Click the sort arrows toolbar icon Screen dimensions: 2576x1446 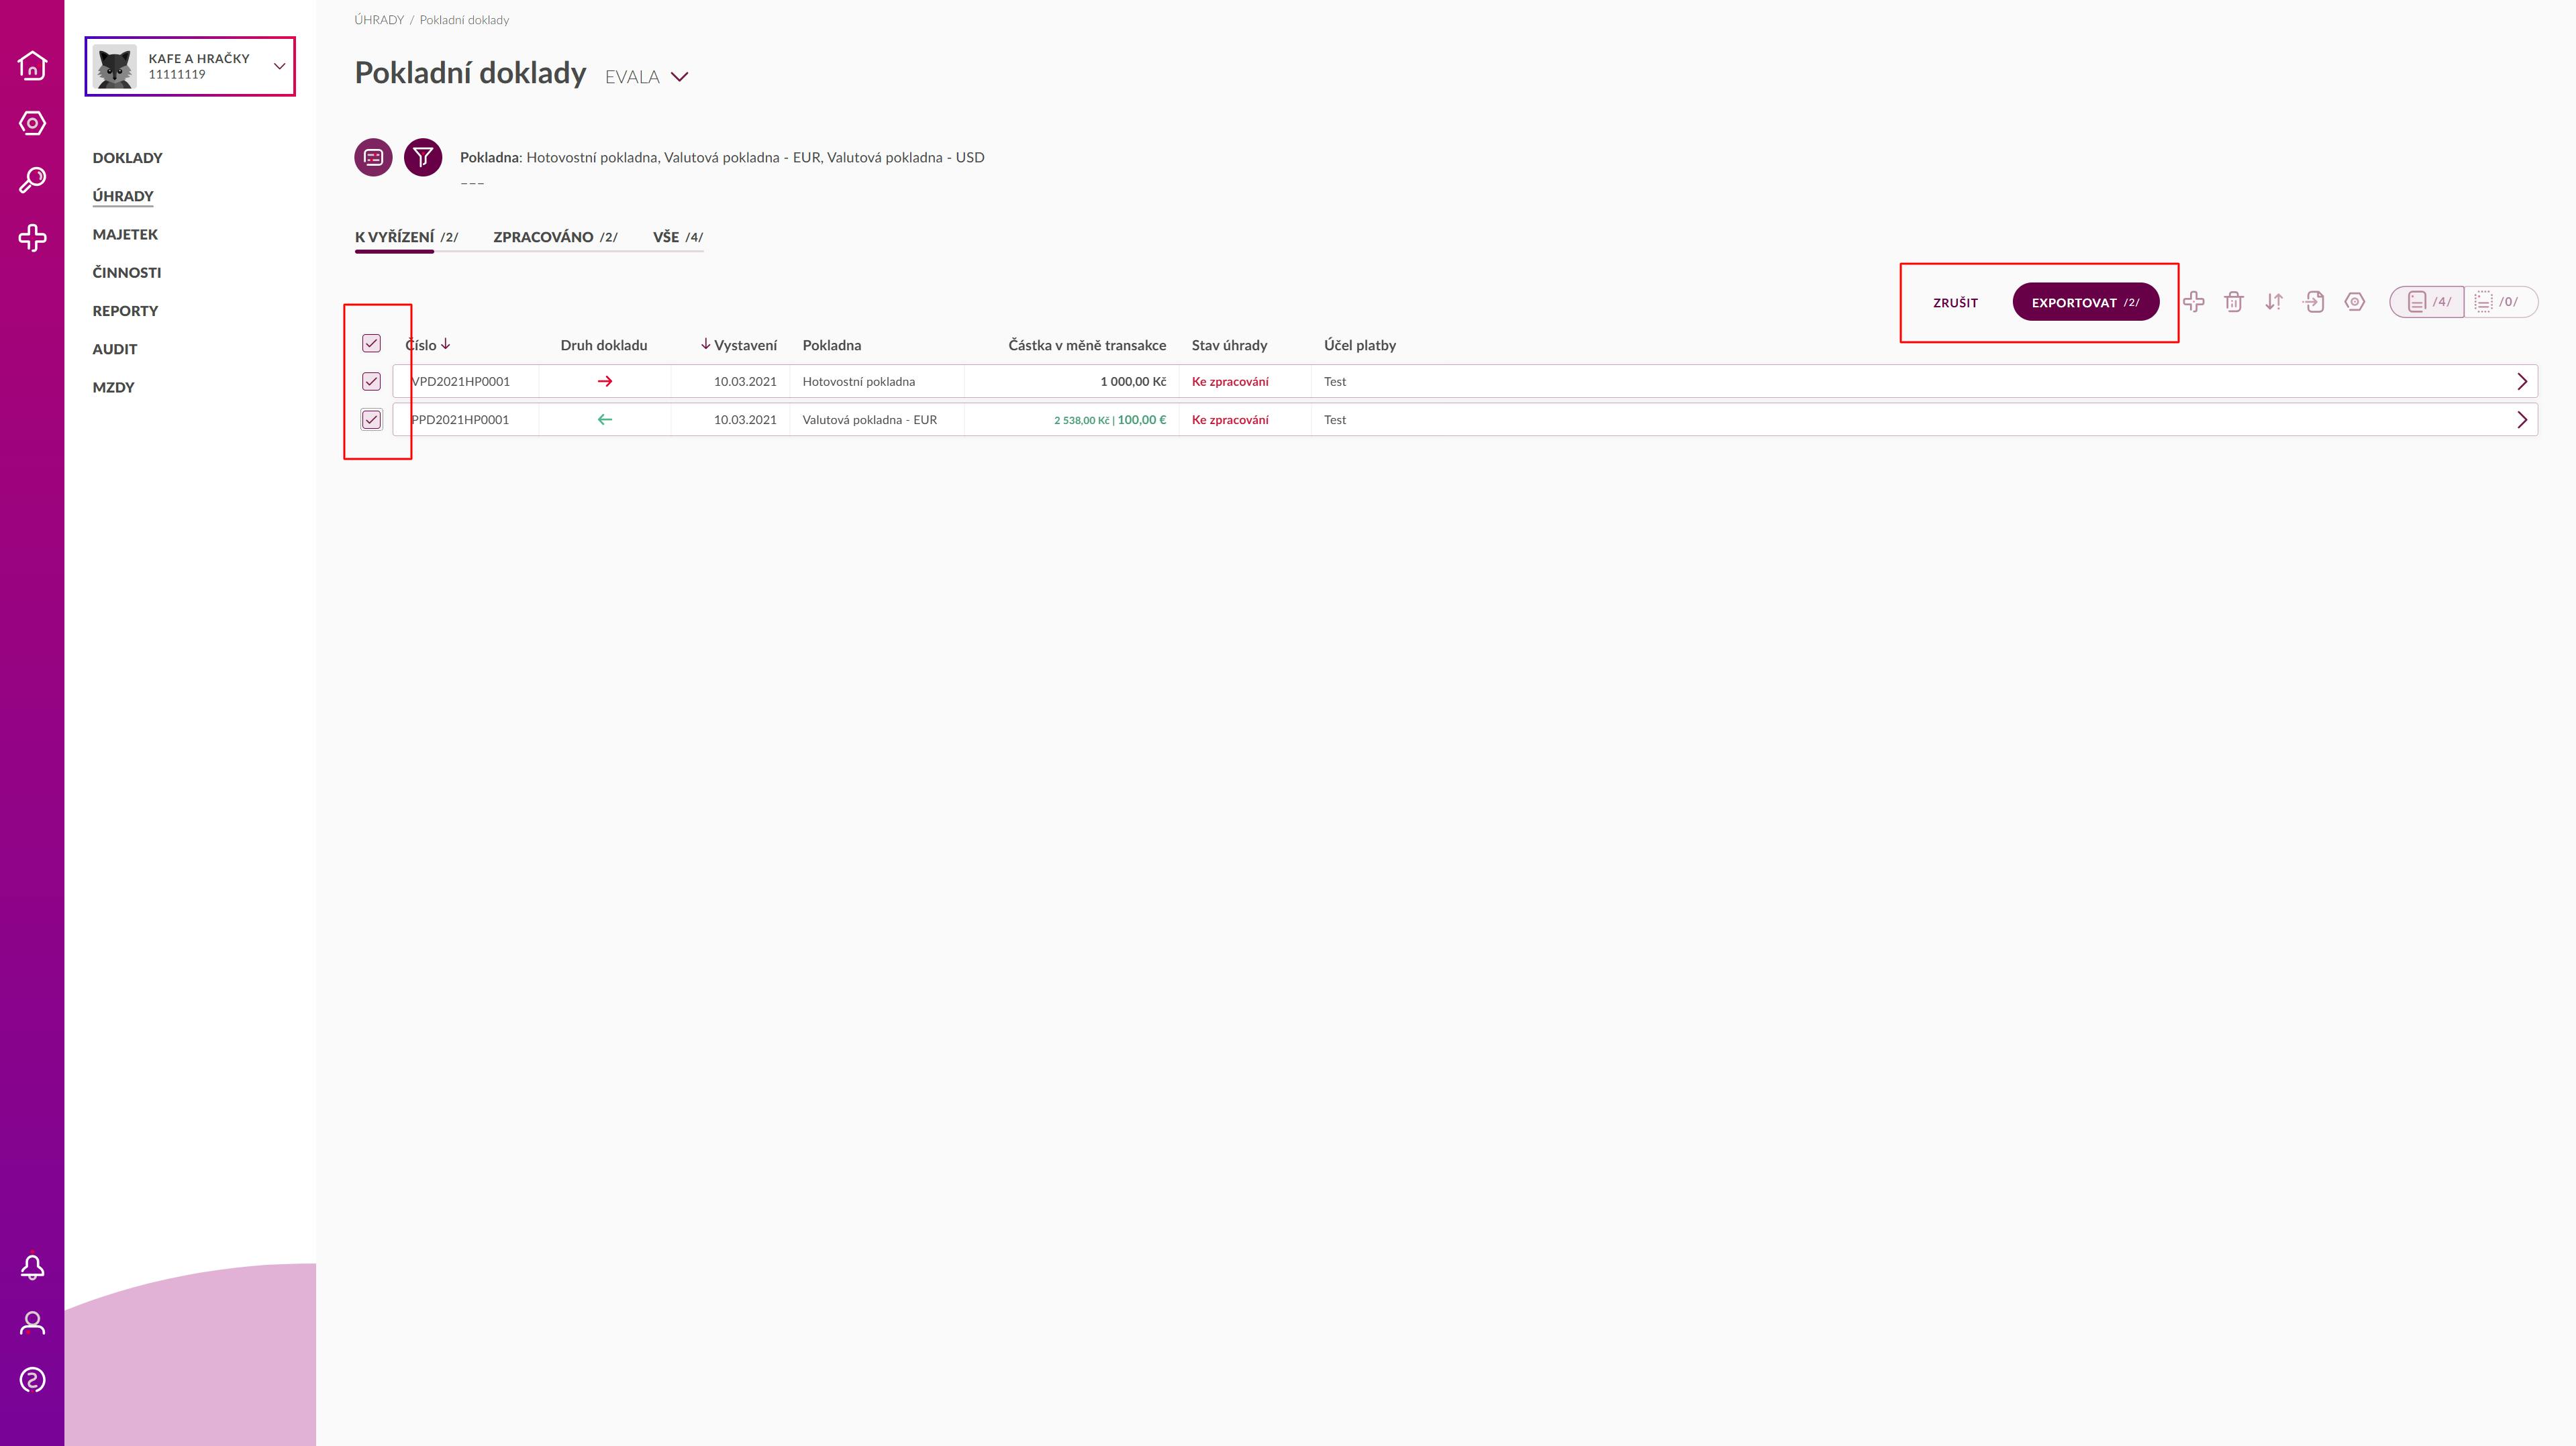coord(2274,302)
